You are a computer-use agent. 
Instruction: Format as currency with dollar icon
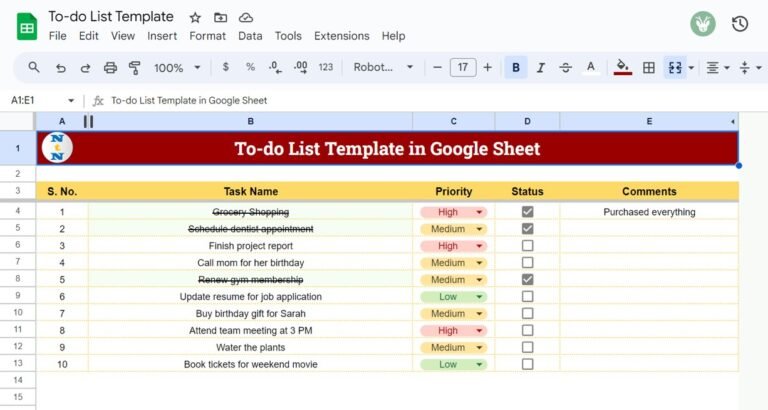pos(225,67)
